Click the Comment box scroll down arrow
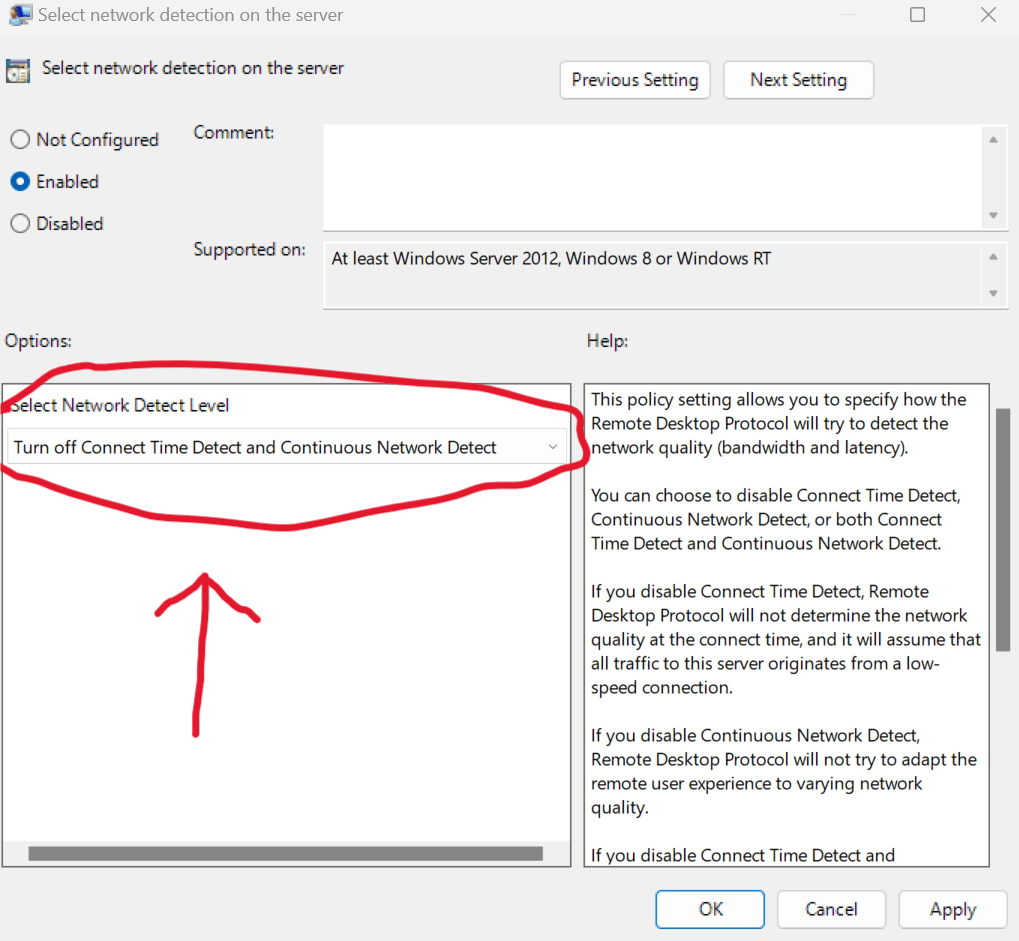The image size is (1019, 941). tap(993, 215)
